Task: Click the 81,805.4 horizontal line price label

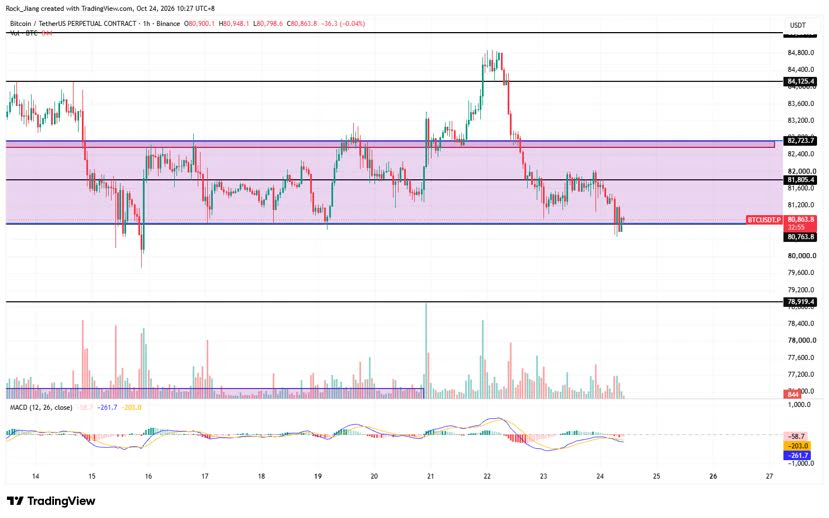Action: coord(801,180)
